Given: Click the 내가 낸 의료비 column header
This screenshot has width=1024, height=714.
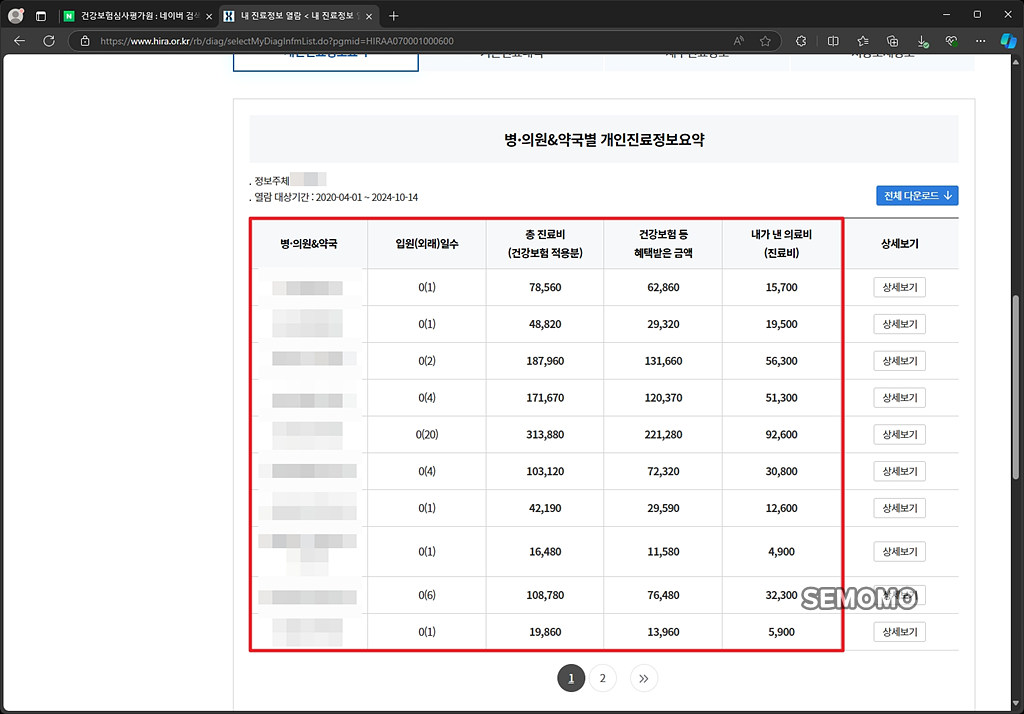Looking at the screenshot, I should coord(781,244).
